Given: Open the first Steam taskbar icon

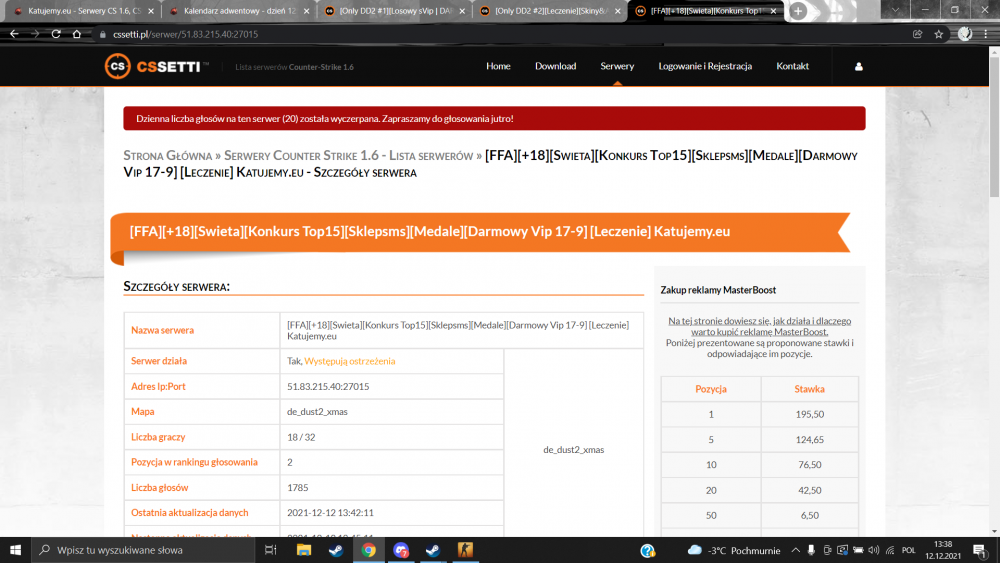Looking at the screenshot, I should [336, 550].
